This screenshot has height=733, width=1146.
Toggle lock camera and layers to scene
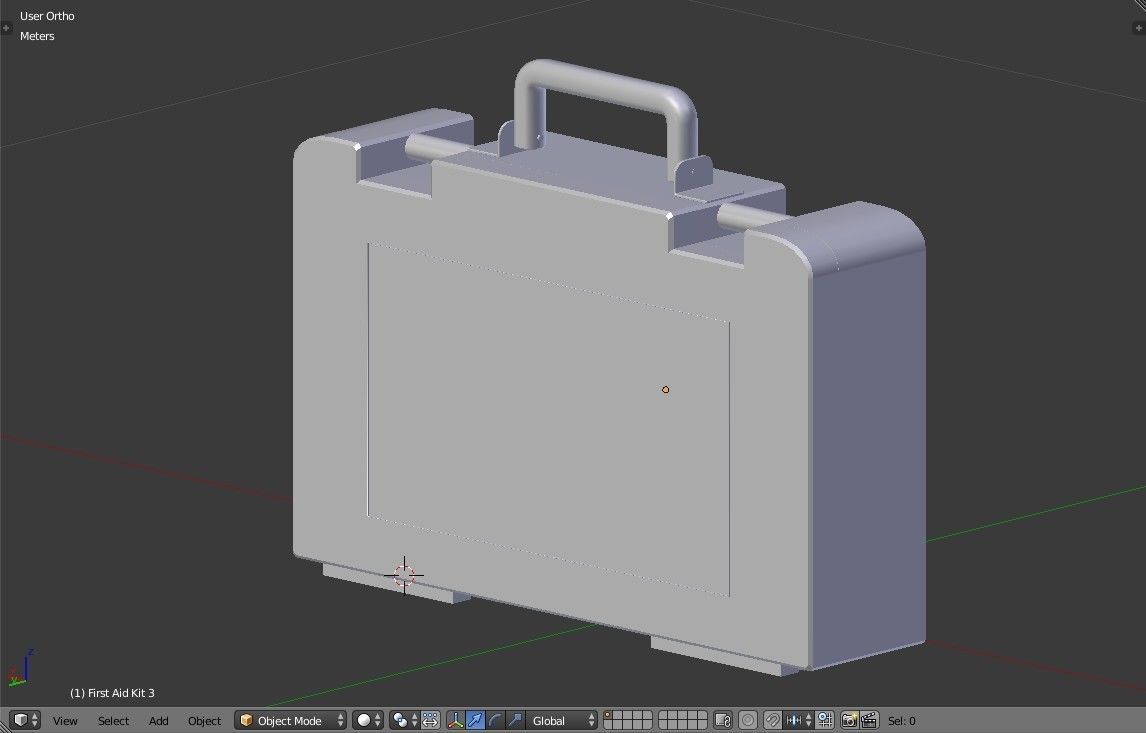tap(723, 721)
